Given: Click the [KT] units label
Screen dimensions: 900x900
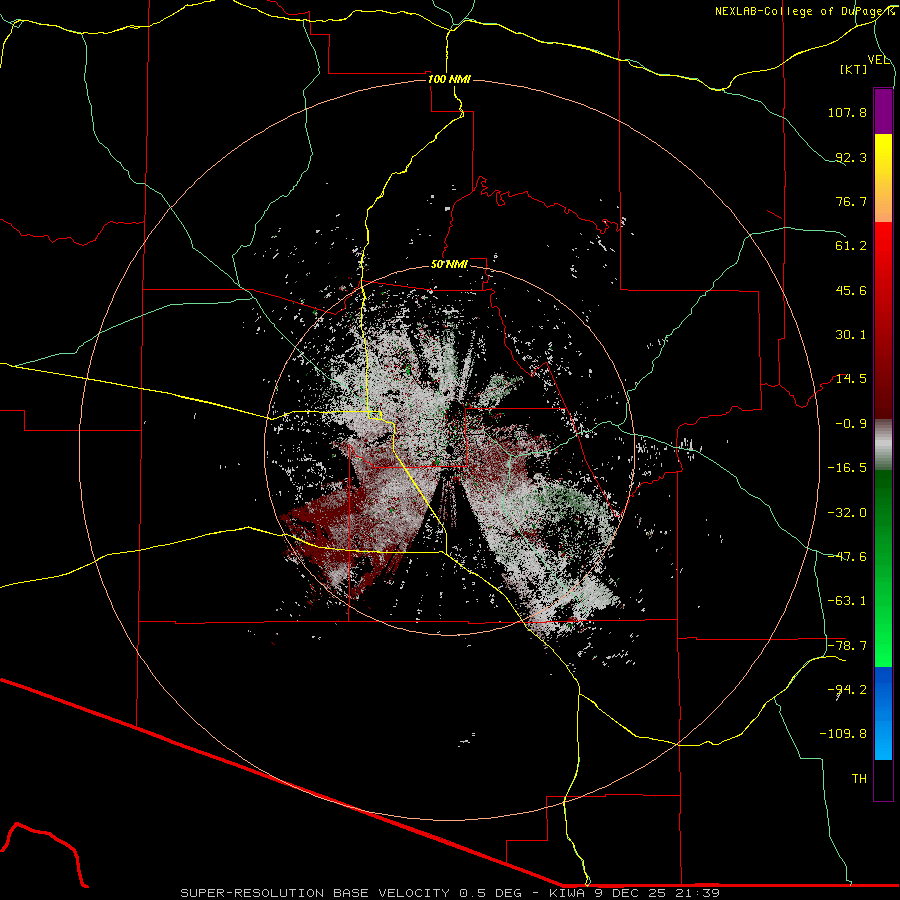Looking at the screenshot, I should point(854,69).
